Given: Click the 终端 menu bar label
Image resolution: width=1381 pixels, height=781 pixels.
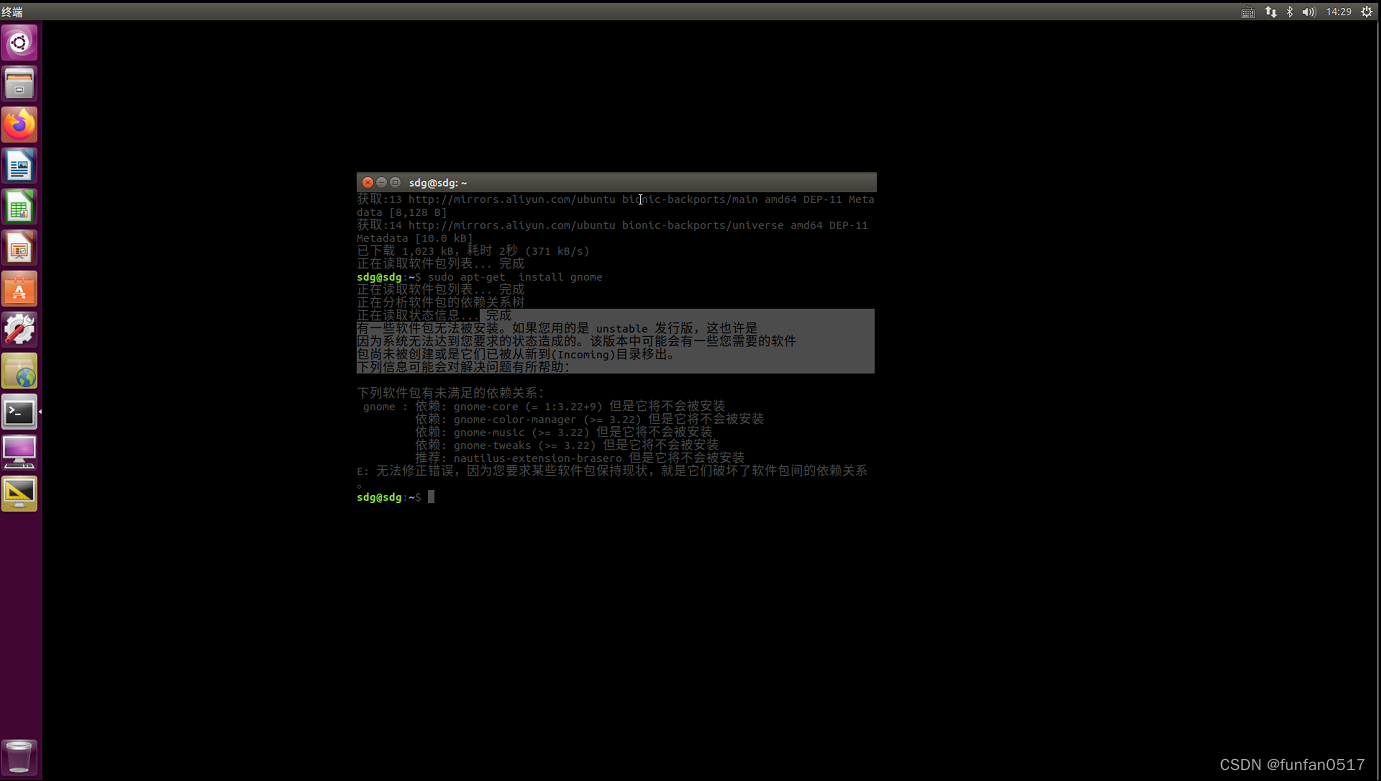Looking at the screenshot, I should [14, 11].
